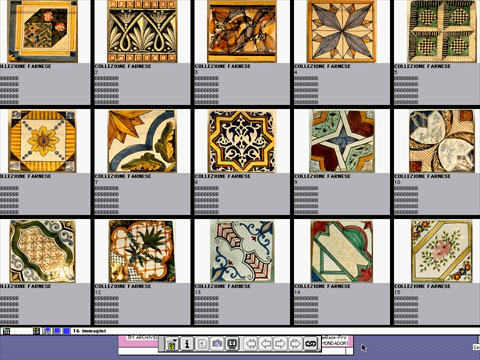Go to next page with right arrow
The image size is (480, 360).
coord(280,343)
